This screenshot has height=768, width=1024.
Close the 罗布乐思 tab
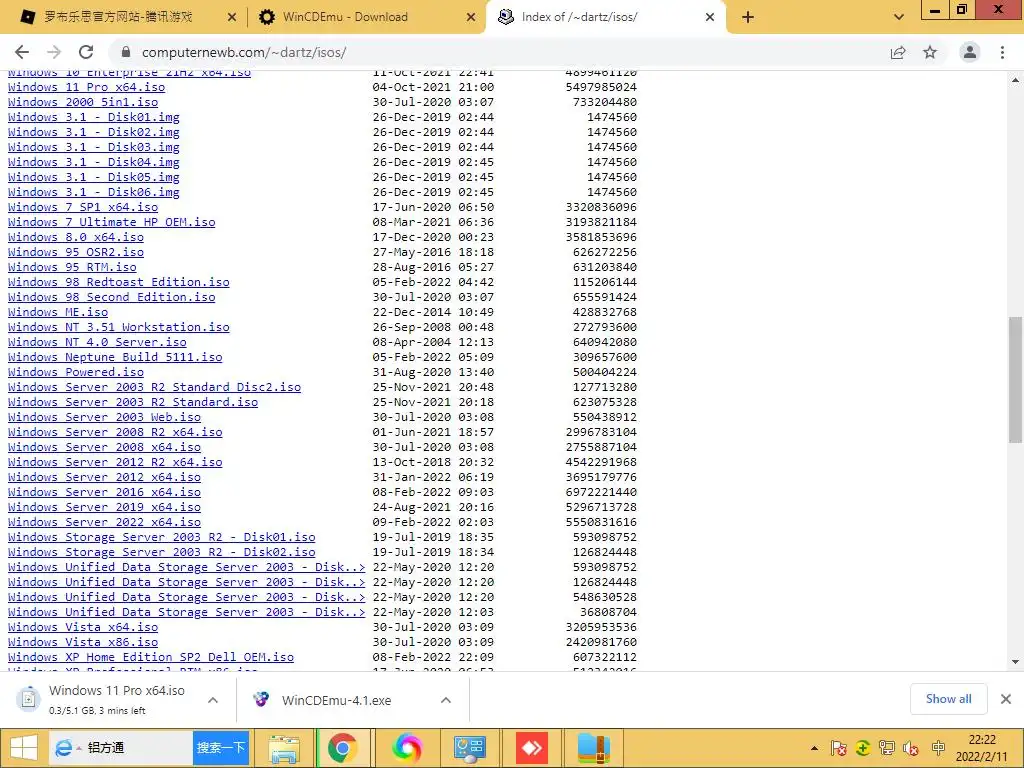[x=232, y=18]
